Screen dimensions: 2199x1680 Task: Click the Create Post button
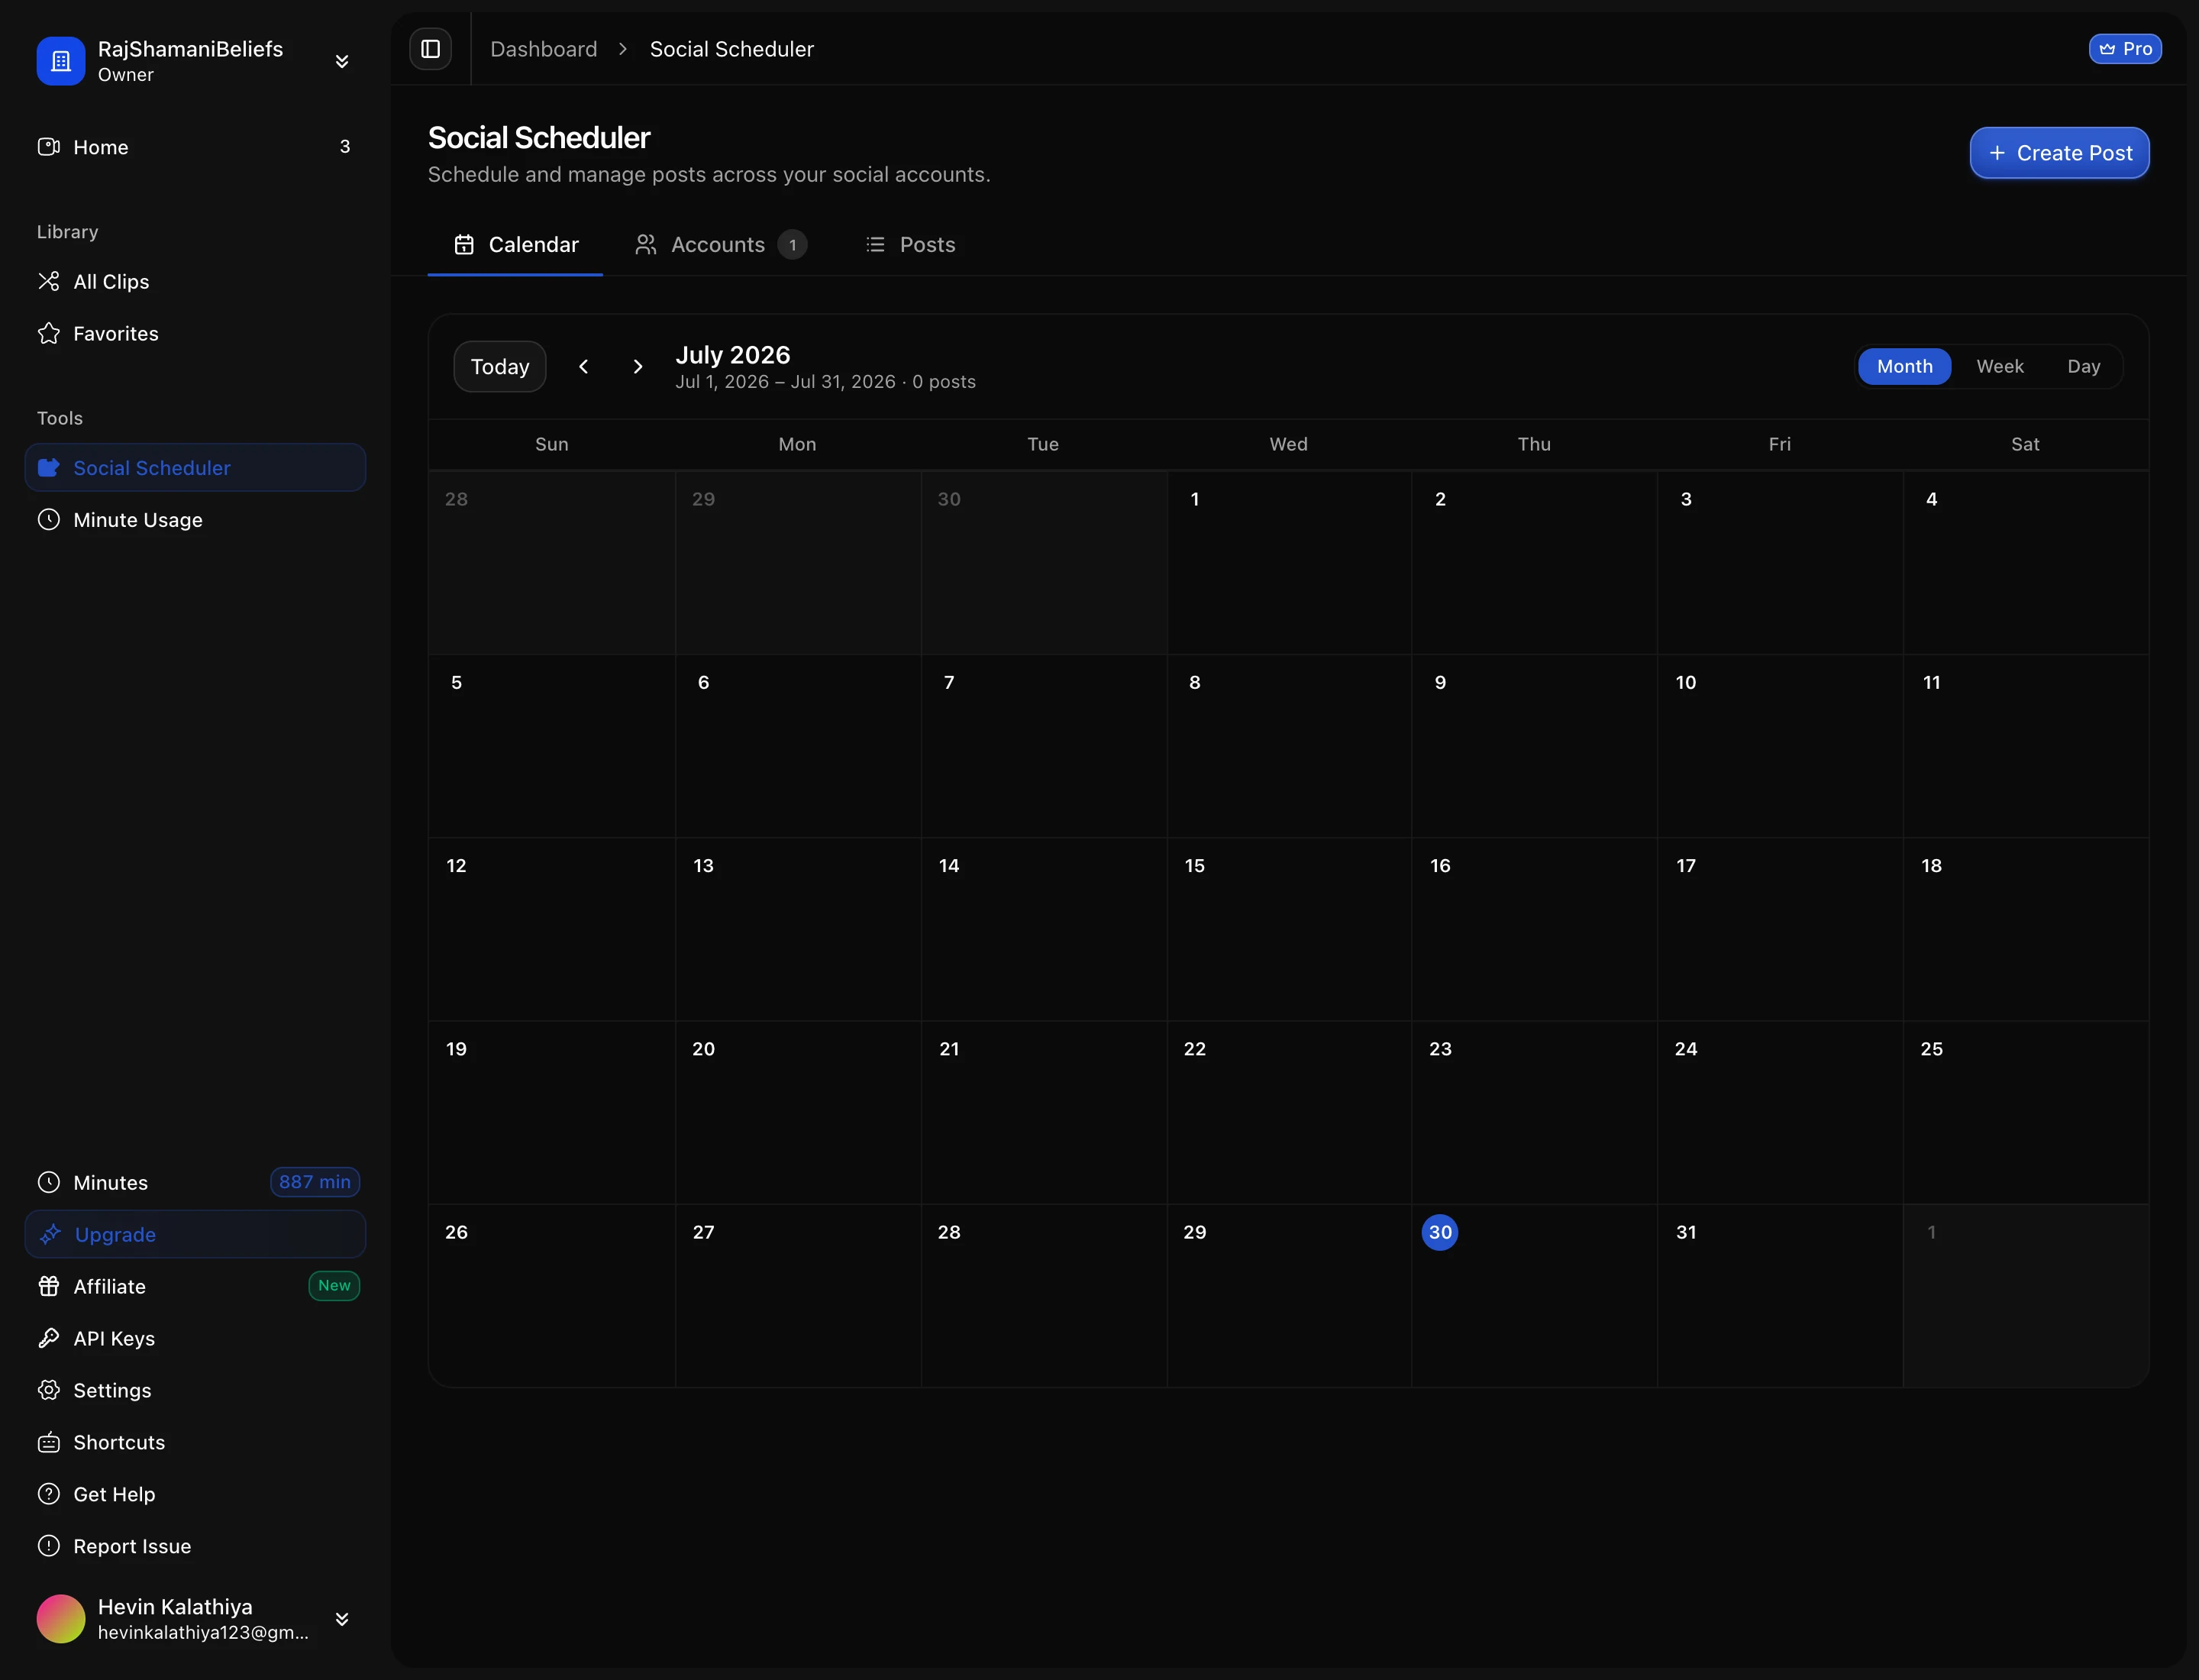click(x=2059, y=153)
